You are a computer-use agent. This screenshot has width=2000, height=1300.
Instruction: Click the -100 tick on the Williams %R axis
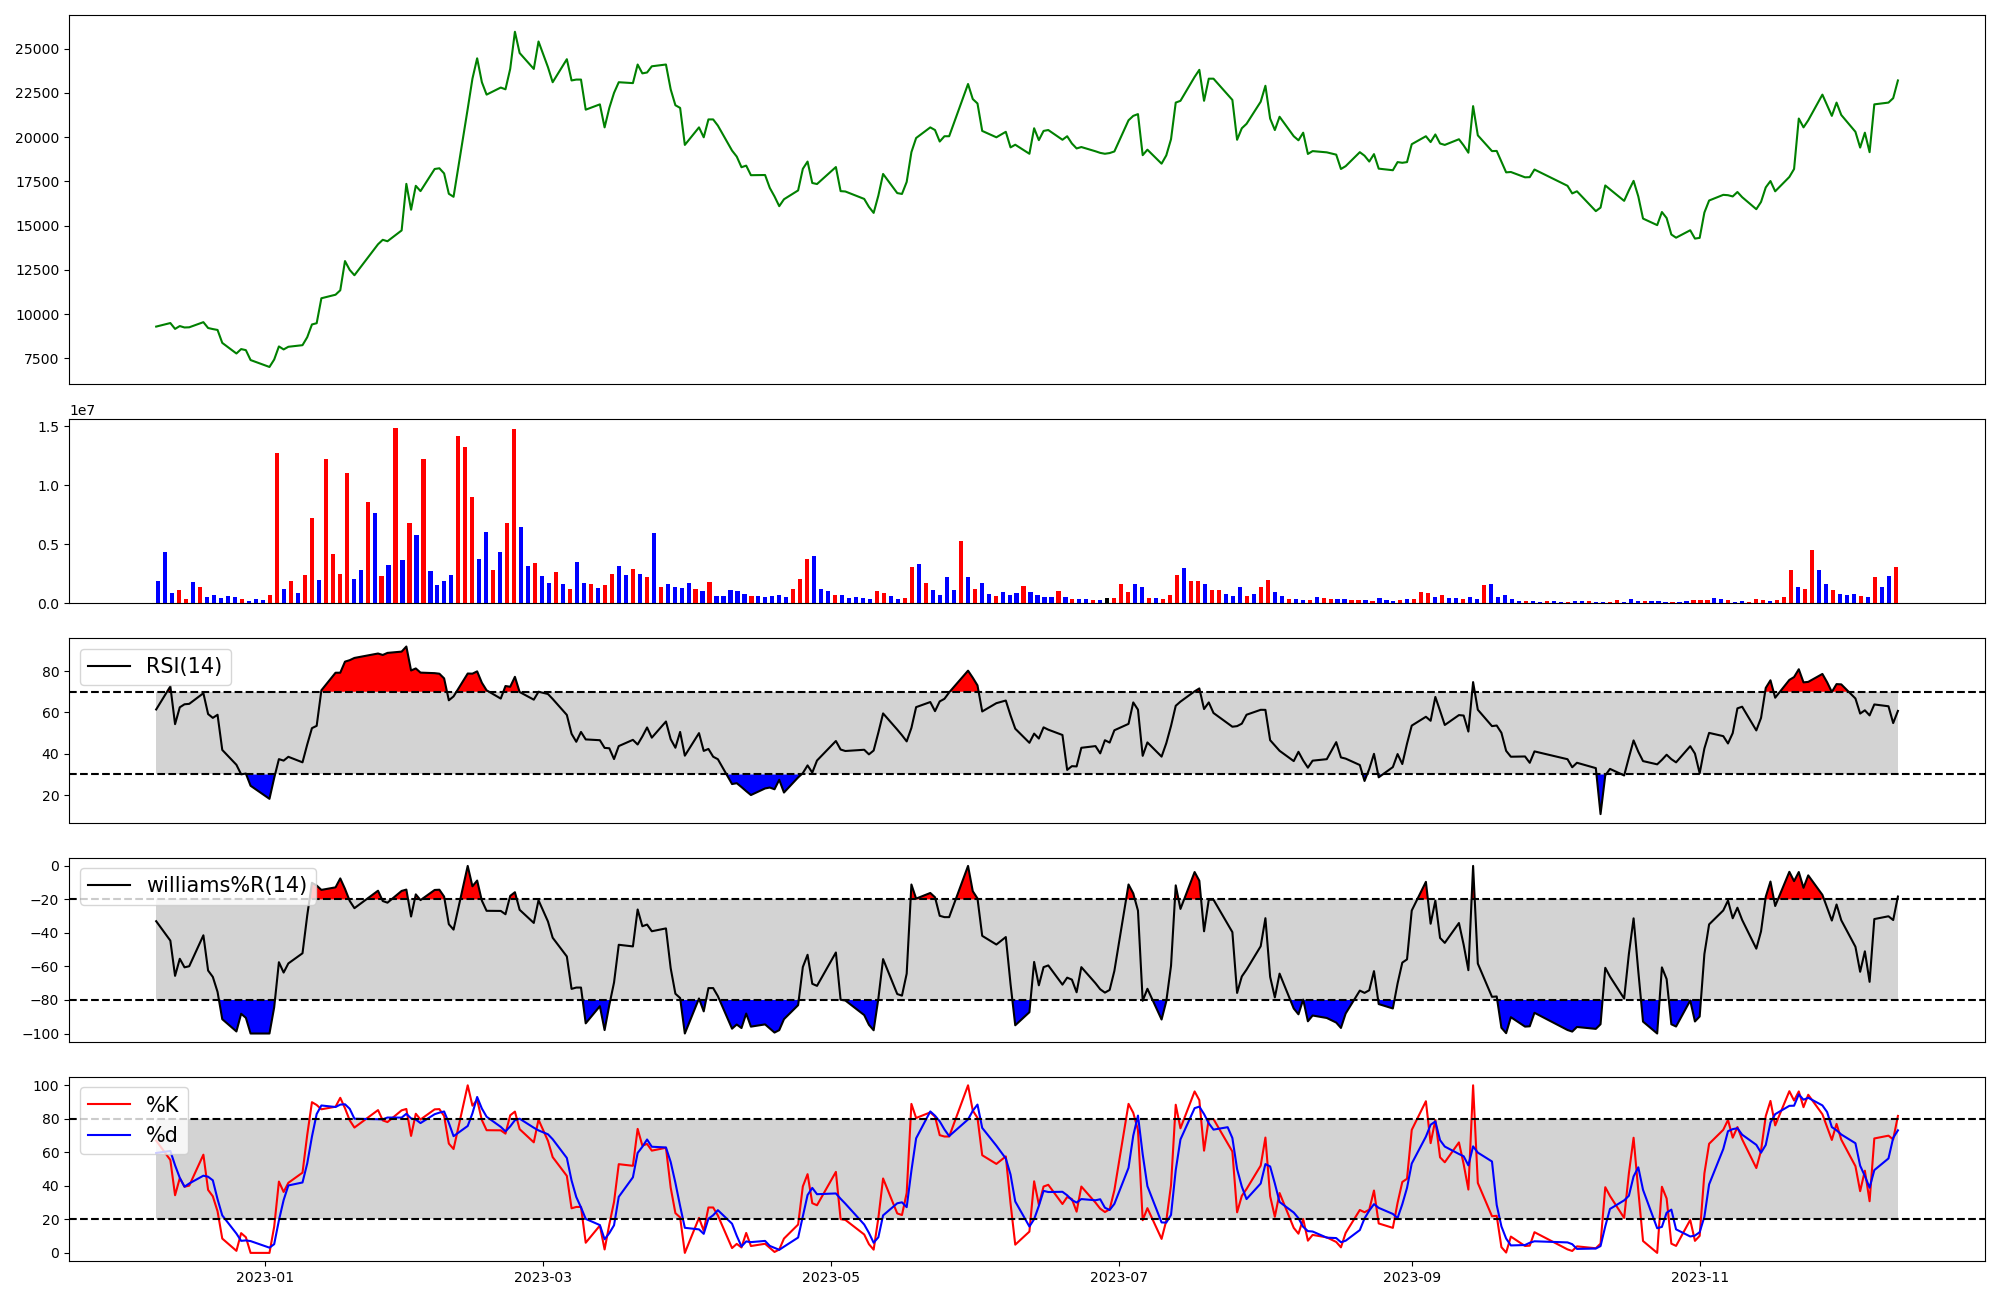click(x=43, y=1034)
